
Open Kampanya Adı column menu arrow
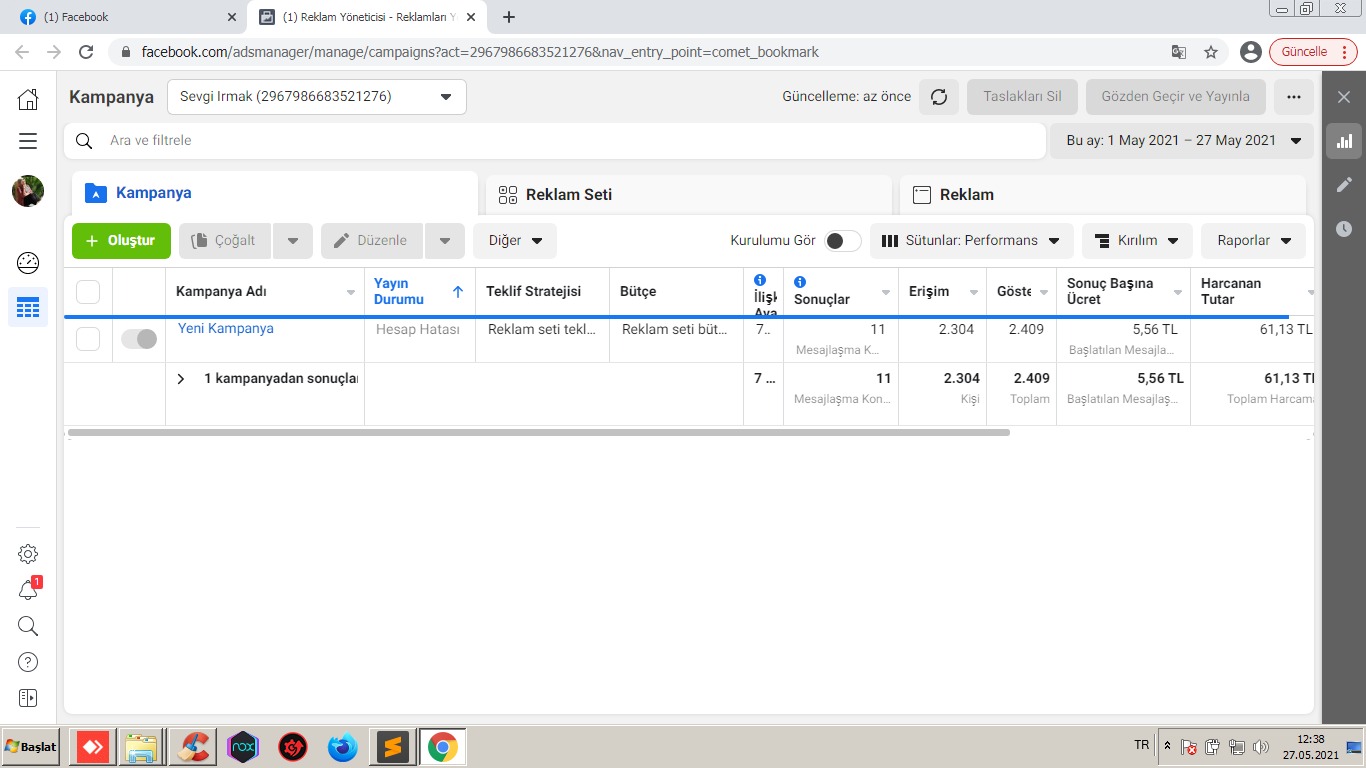[351, 293]
